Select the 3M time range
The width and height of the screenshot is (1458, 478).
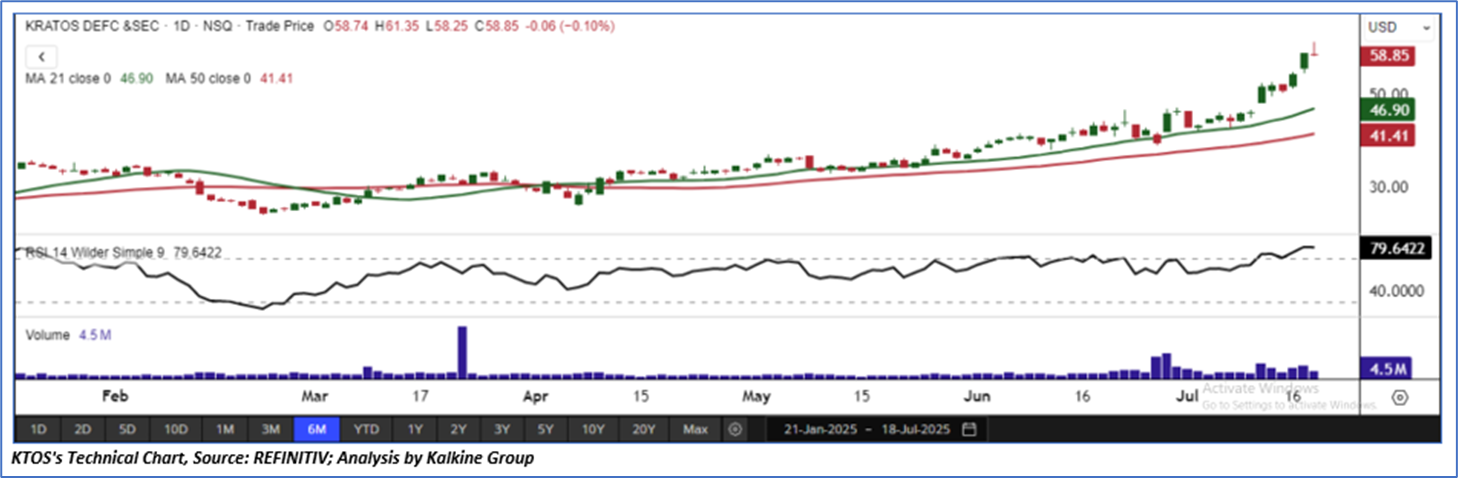click(270, 429)
